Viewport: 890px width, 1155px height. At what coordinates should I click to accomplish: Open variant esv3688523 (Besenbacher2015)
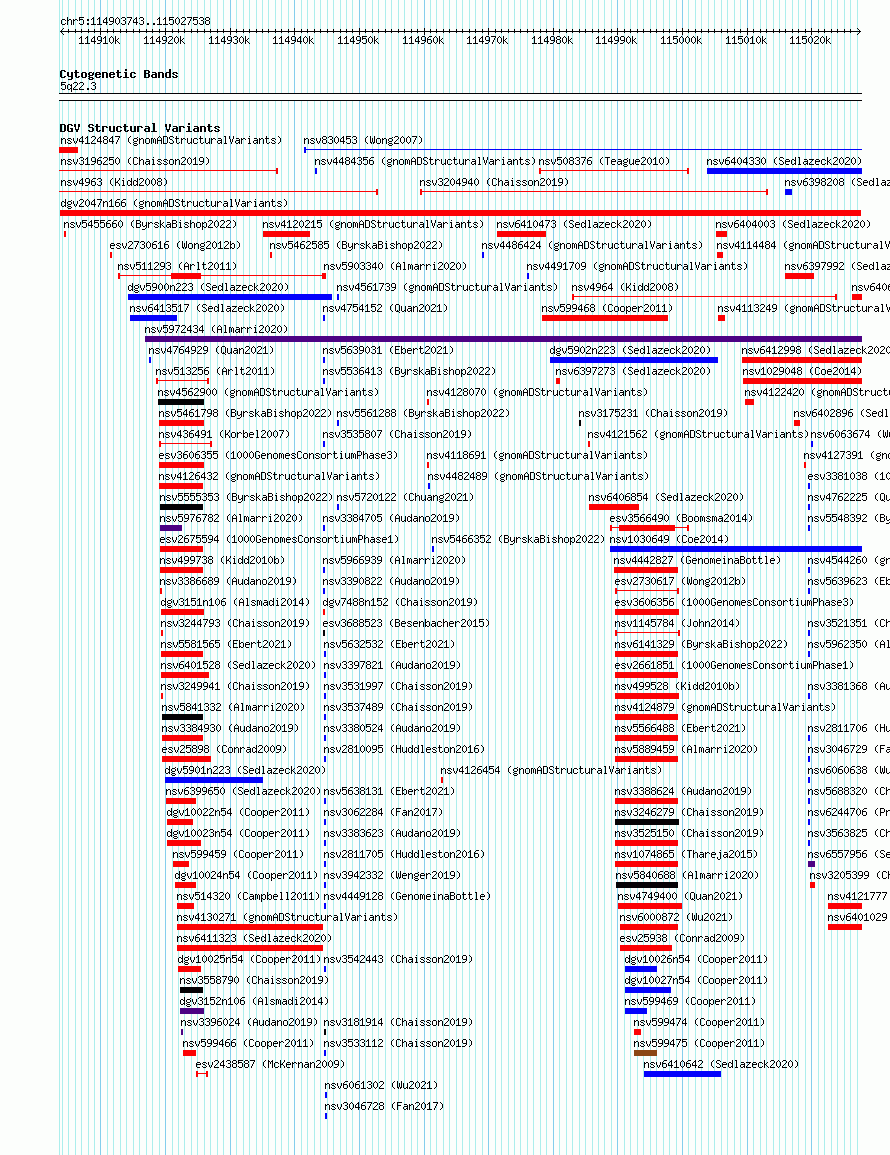[x=407, y=622]
